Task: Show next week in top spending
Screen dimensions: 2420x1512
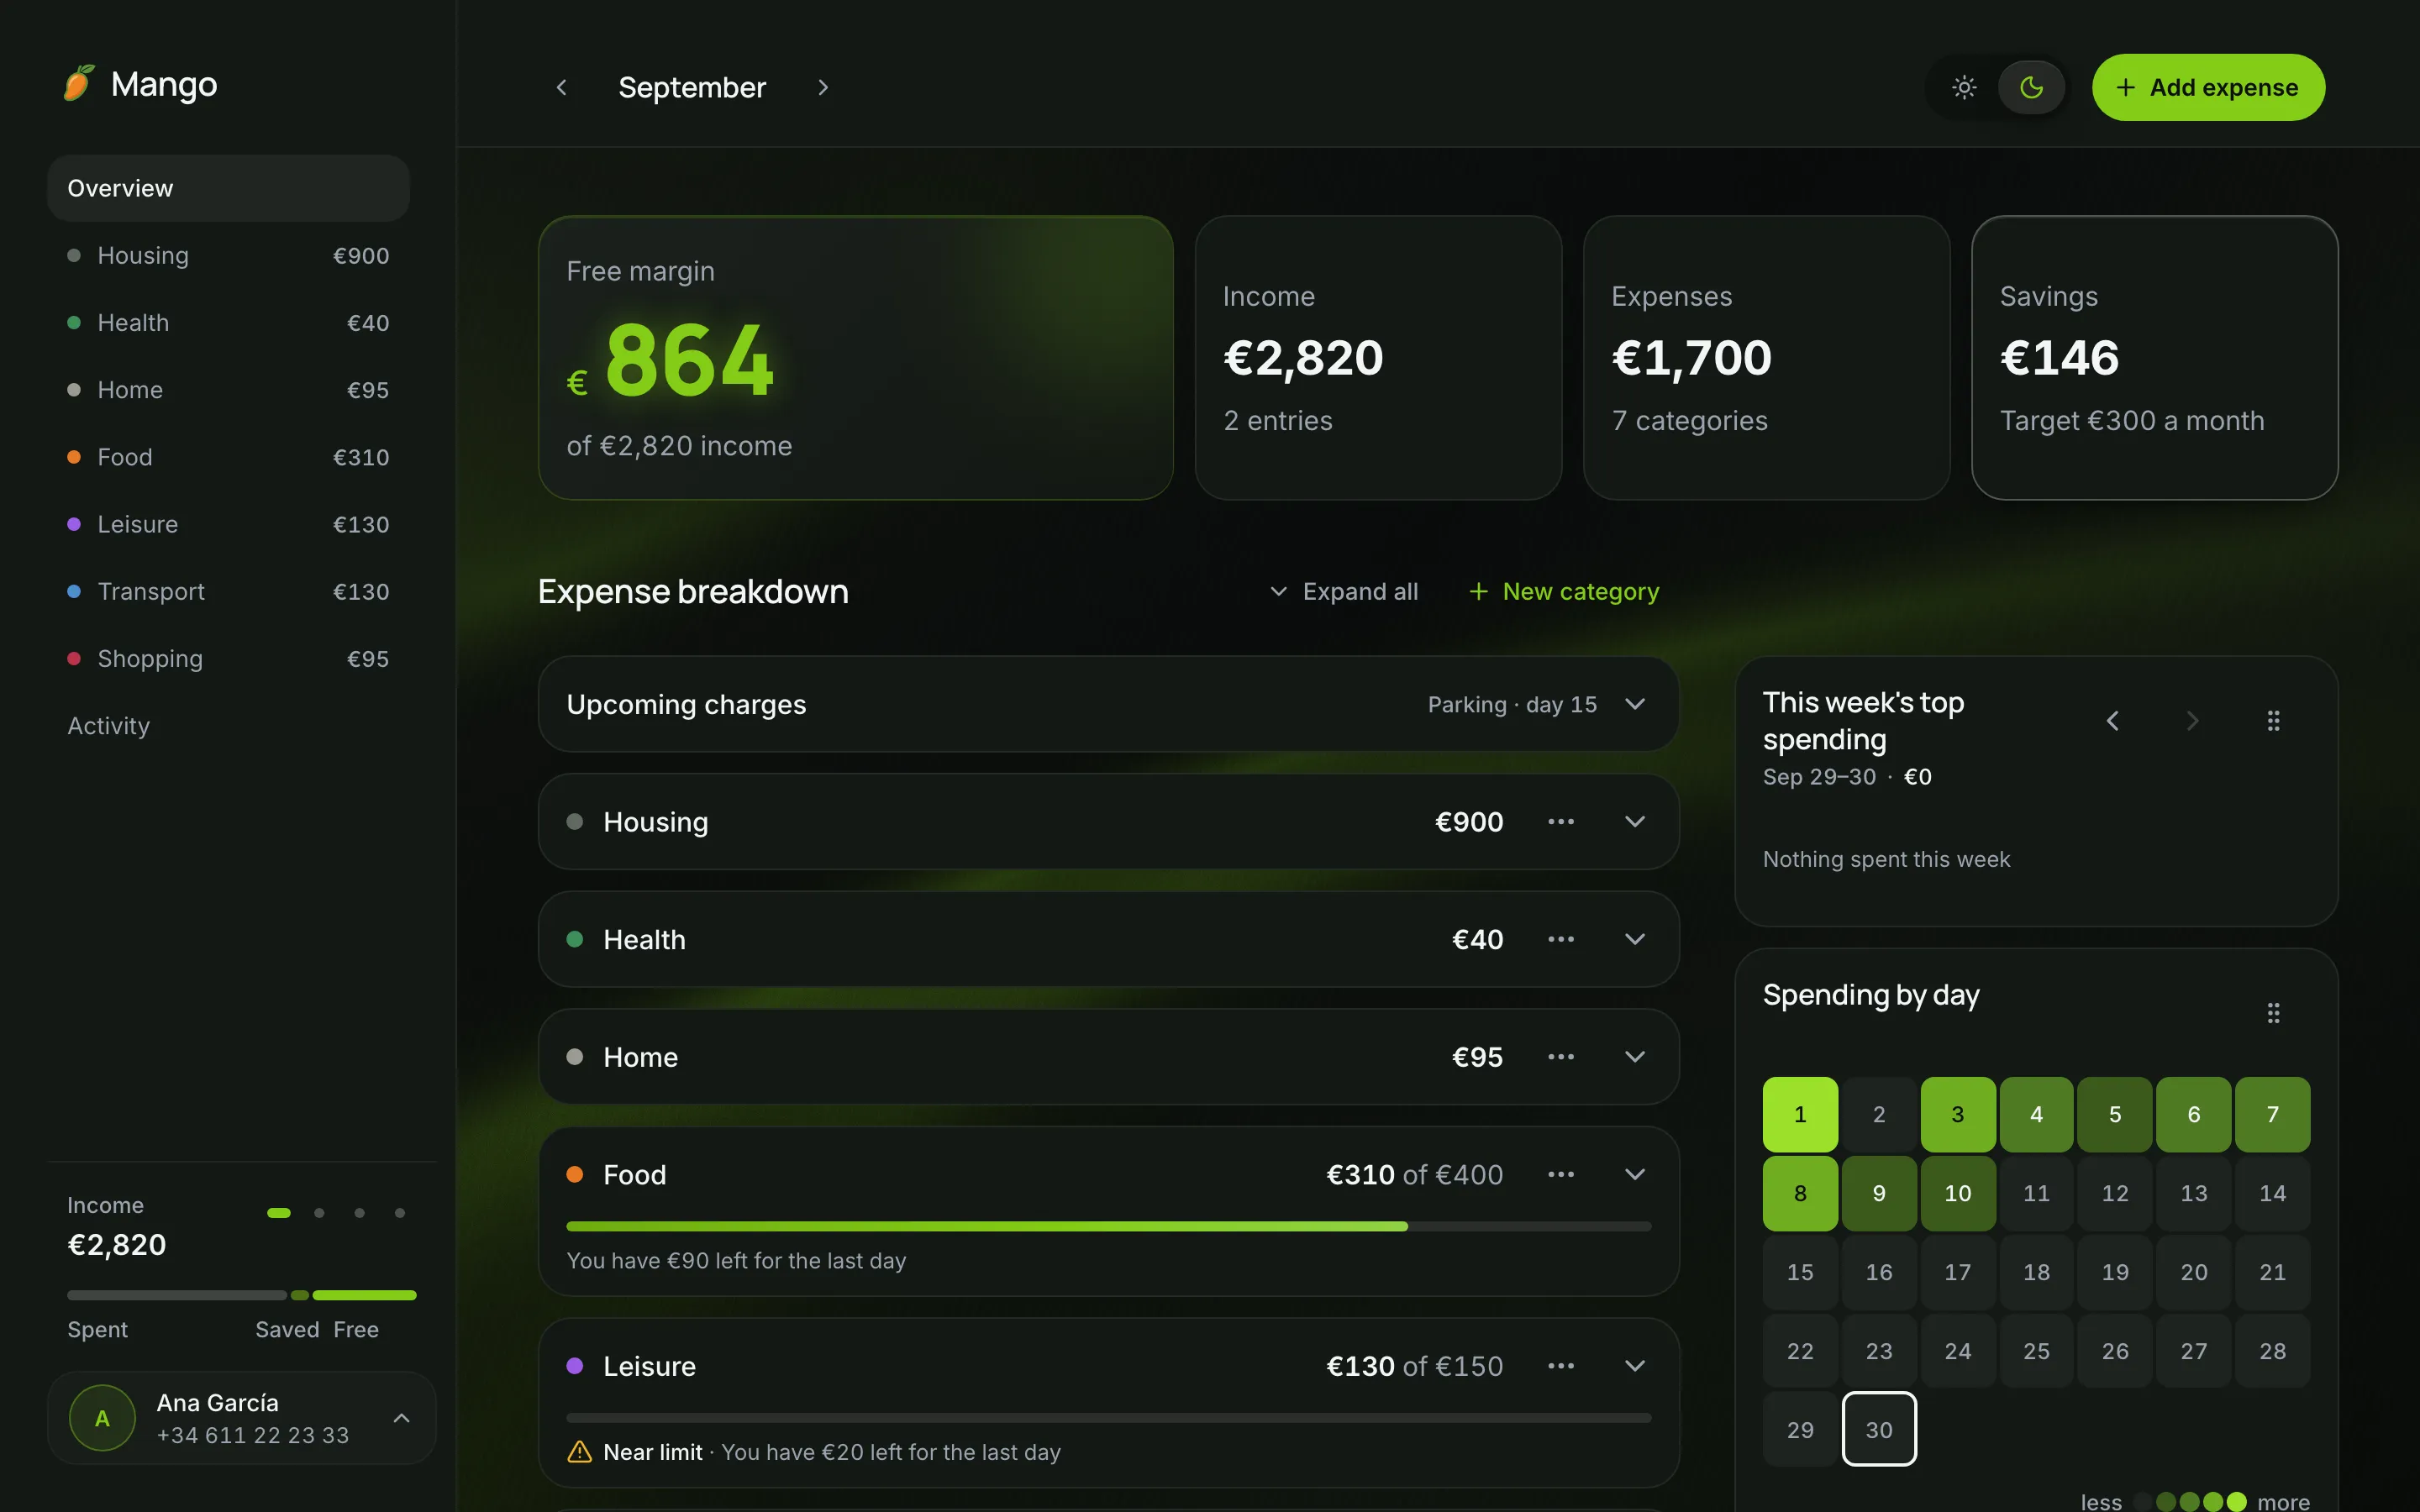Action: click(2192, 721)
